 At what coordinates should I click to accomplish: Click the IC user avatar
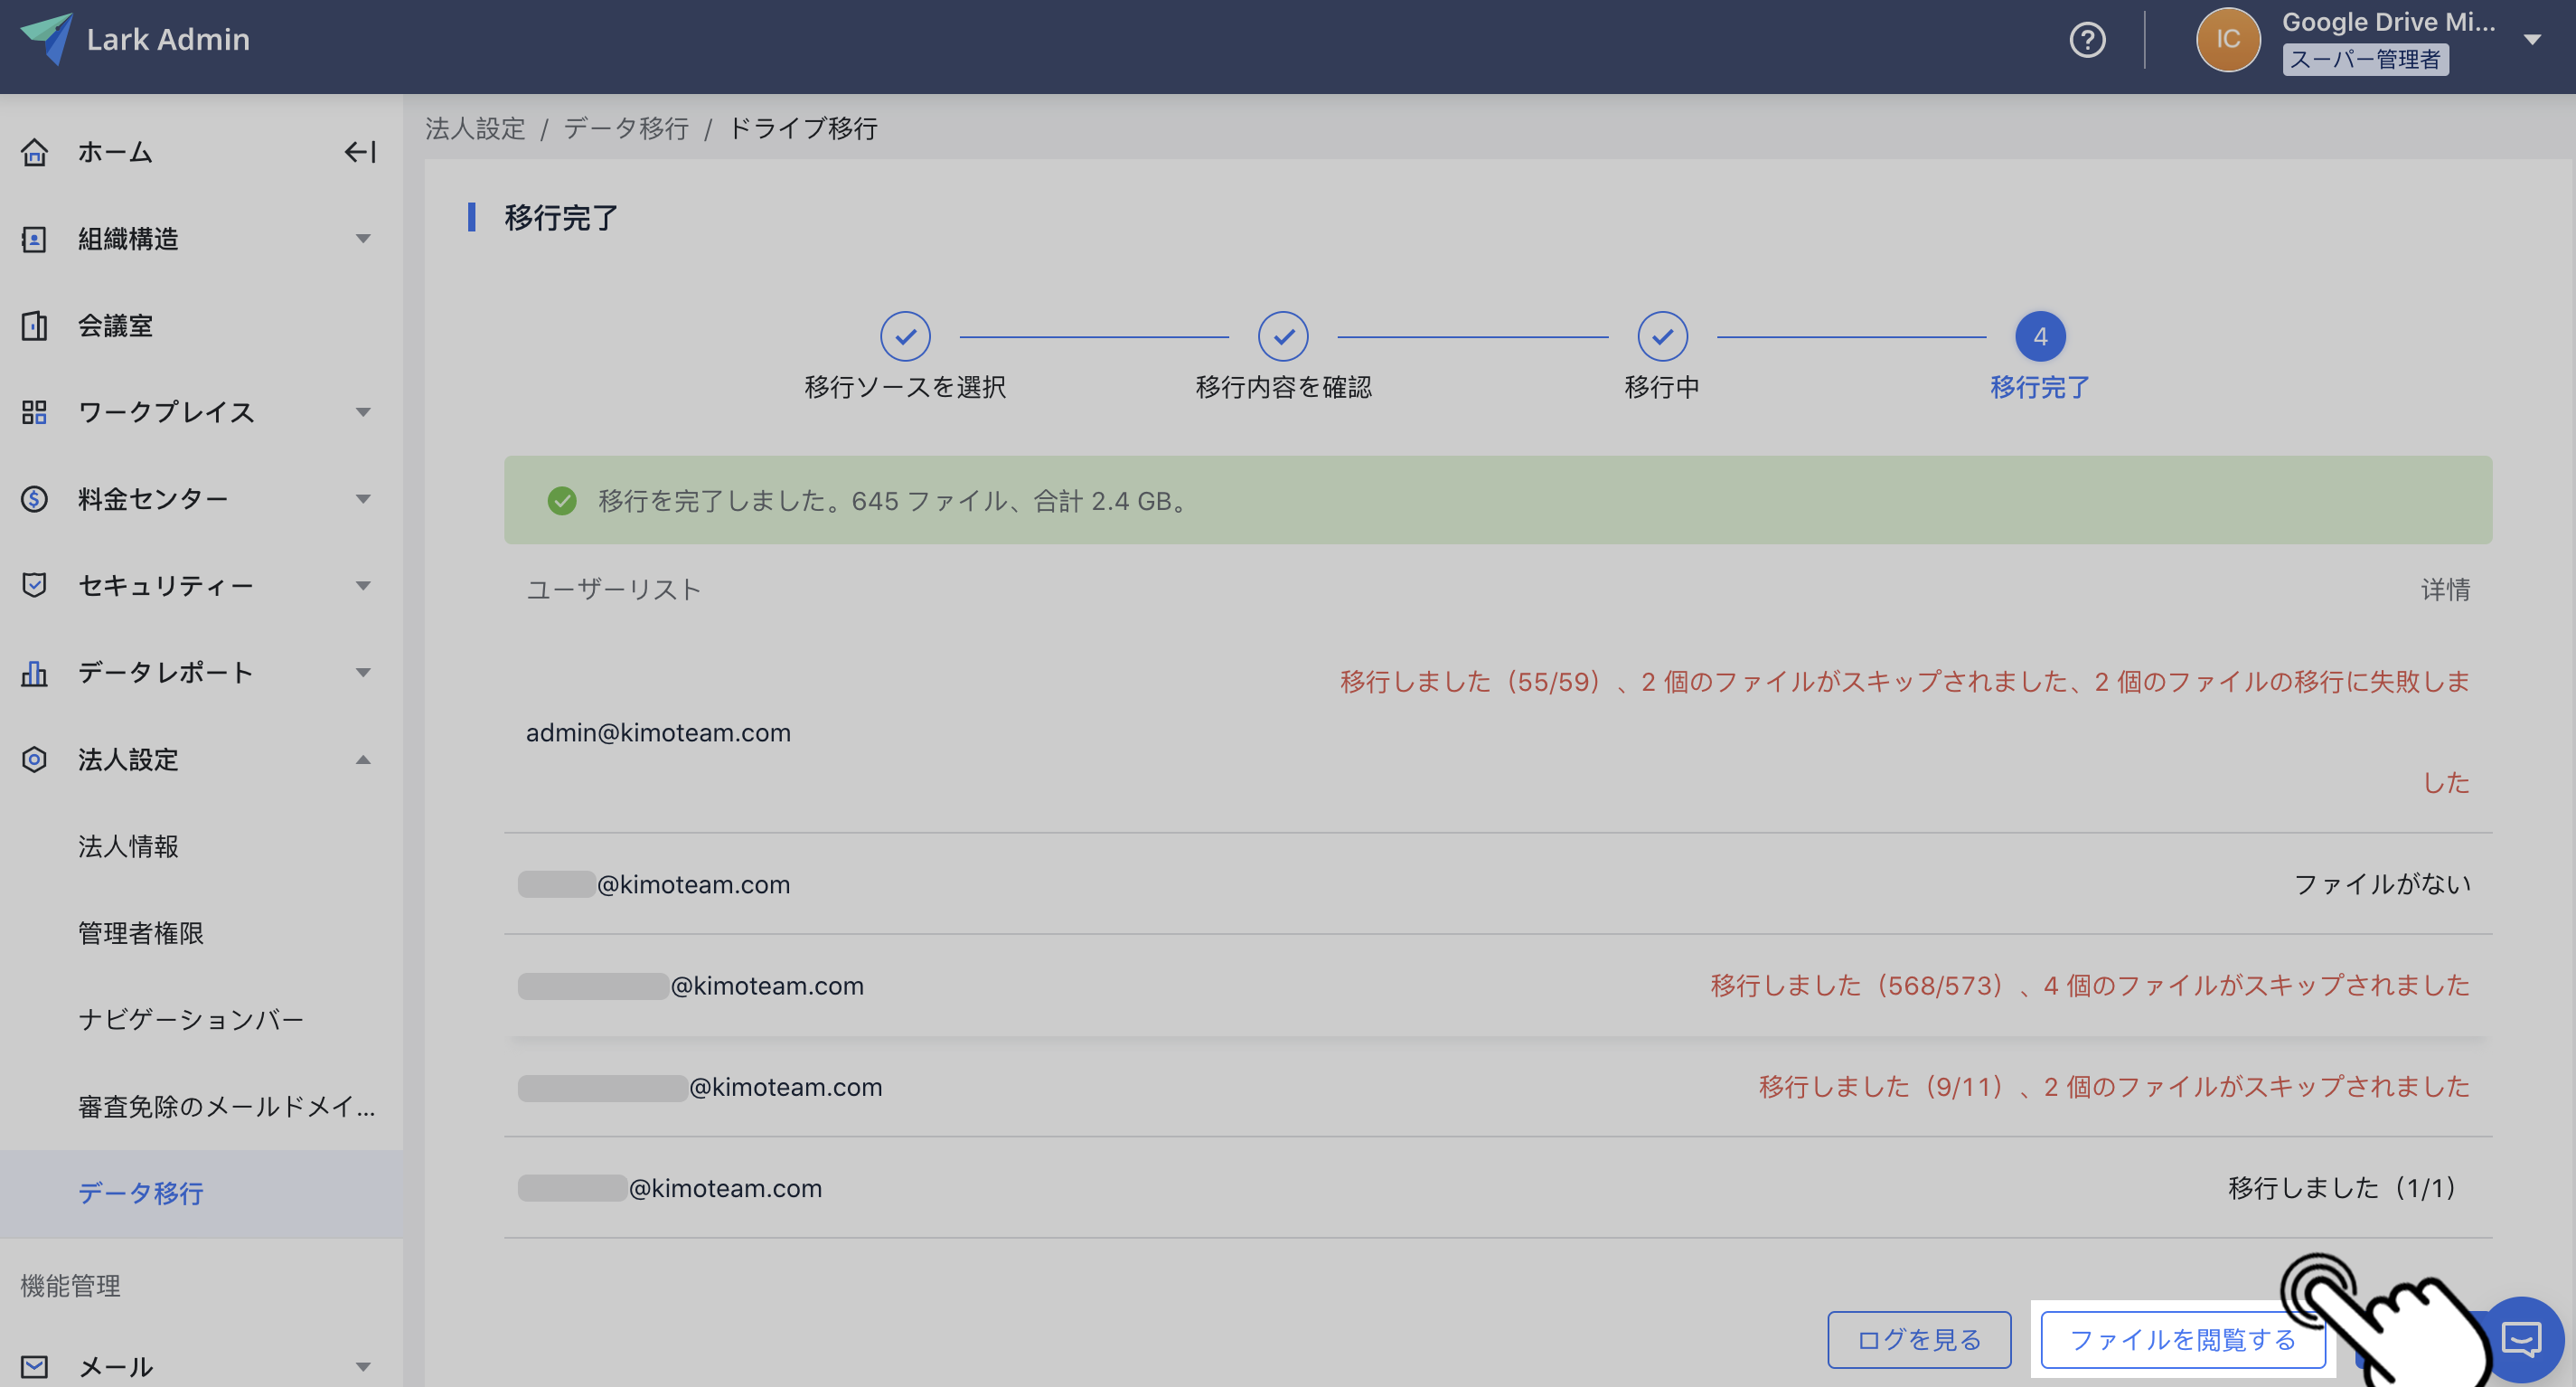(2227, 40)
